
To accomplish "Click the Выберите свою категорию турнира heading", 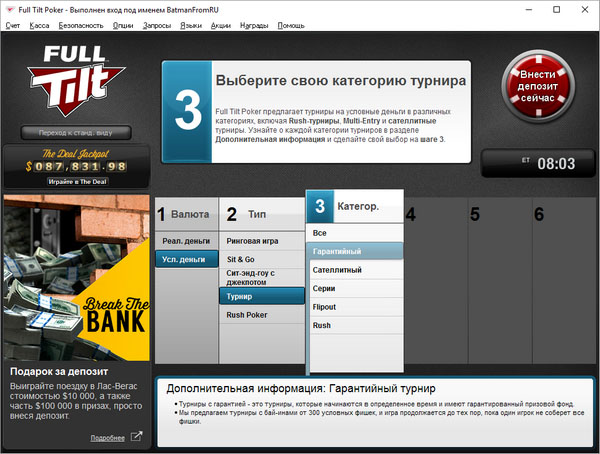I will pos(341,80).
